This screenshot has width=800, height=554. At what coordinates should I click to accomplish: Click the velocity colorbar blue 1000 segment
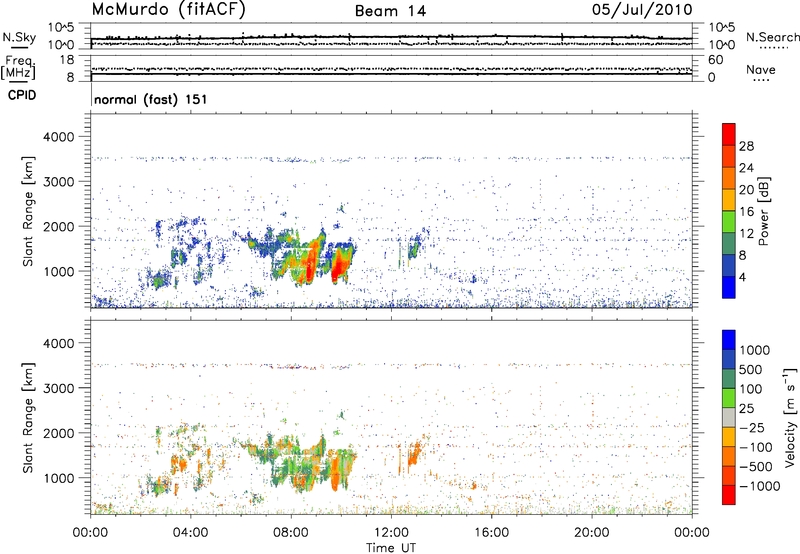(x=729, y=340)
